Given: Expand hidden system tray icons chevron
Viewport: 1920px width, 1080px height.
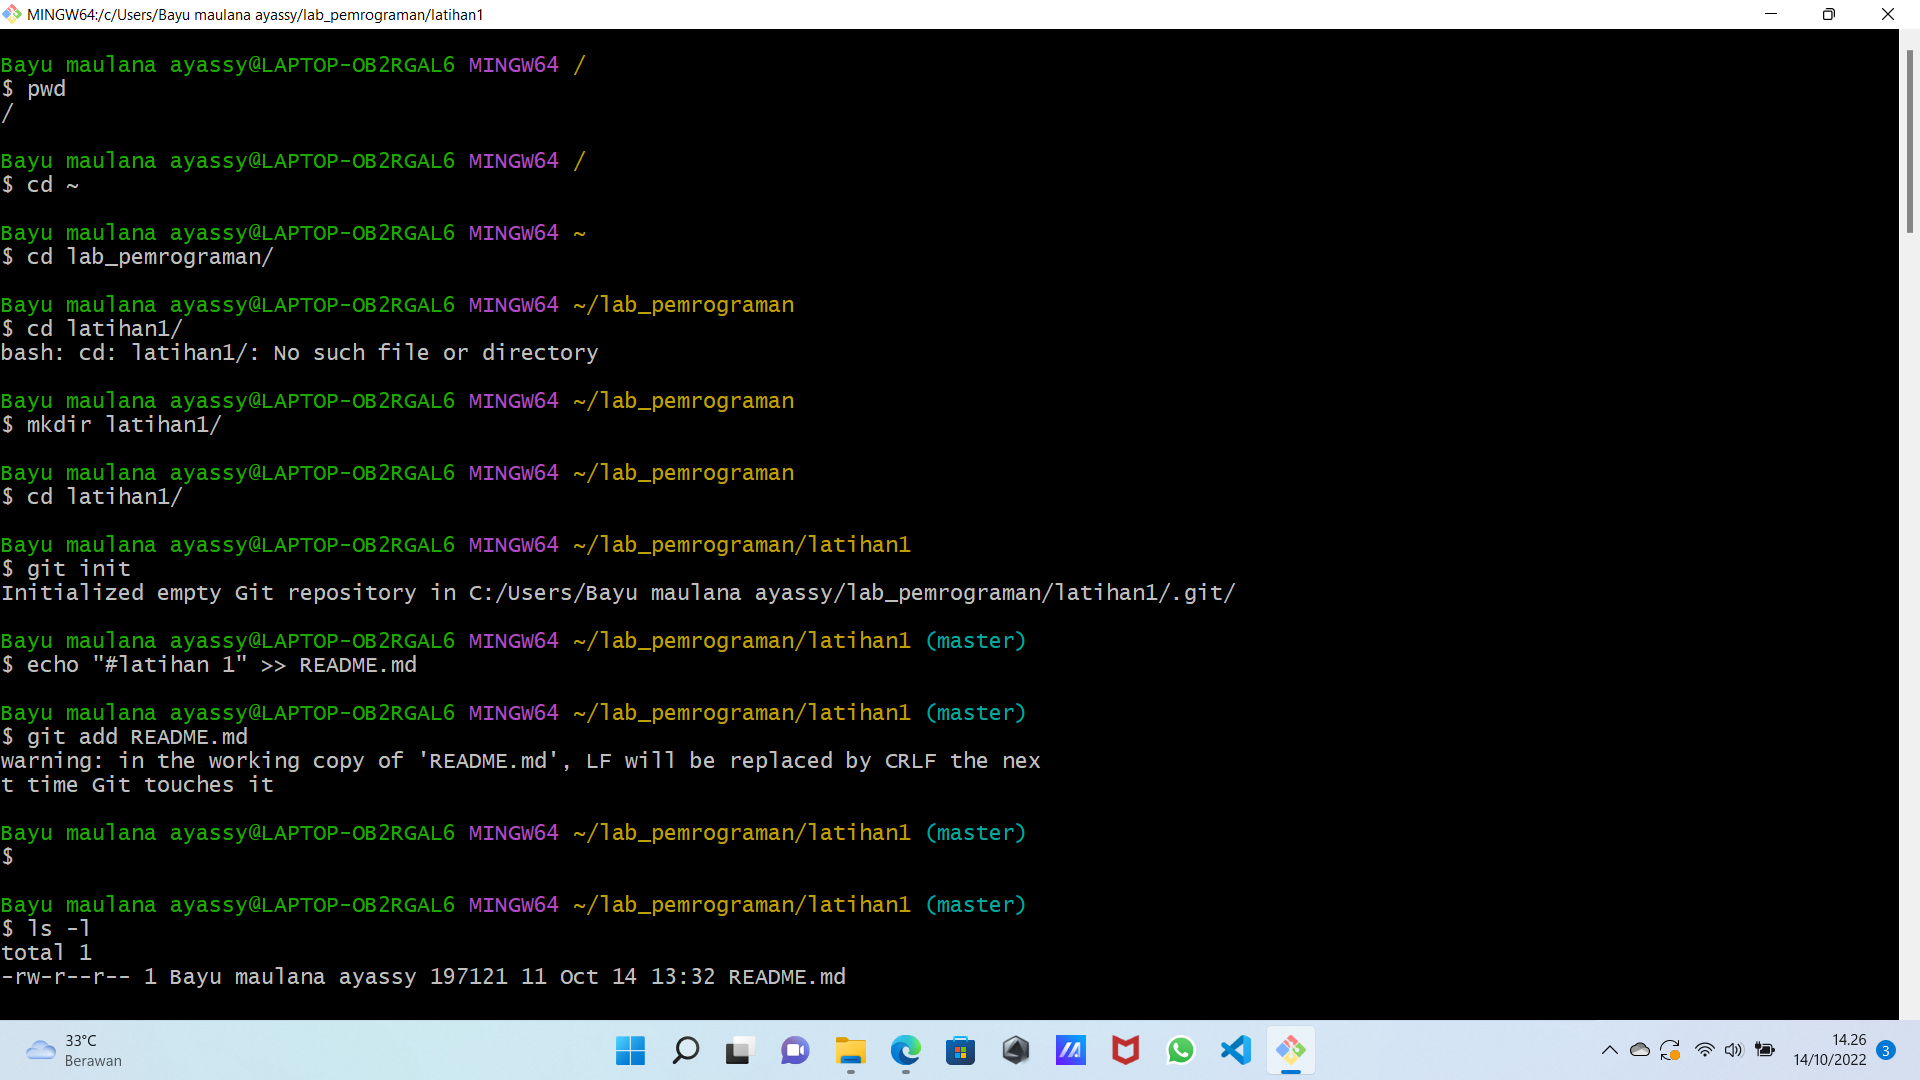Looking at the screenshot, I should click(x=1609, y=1050).
